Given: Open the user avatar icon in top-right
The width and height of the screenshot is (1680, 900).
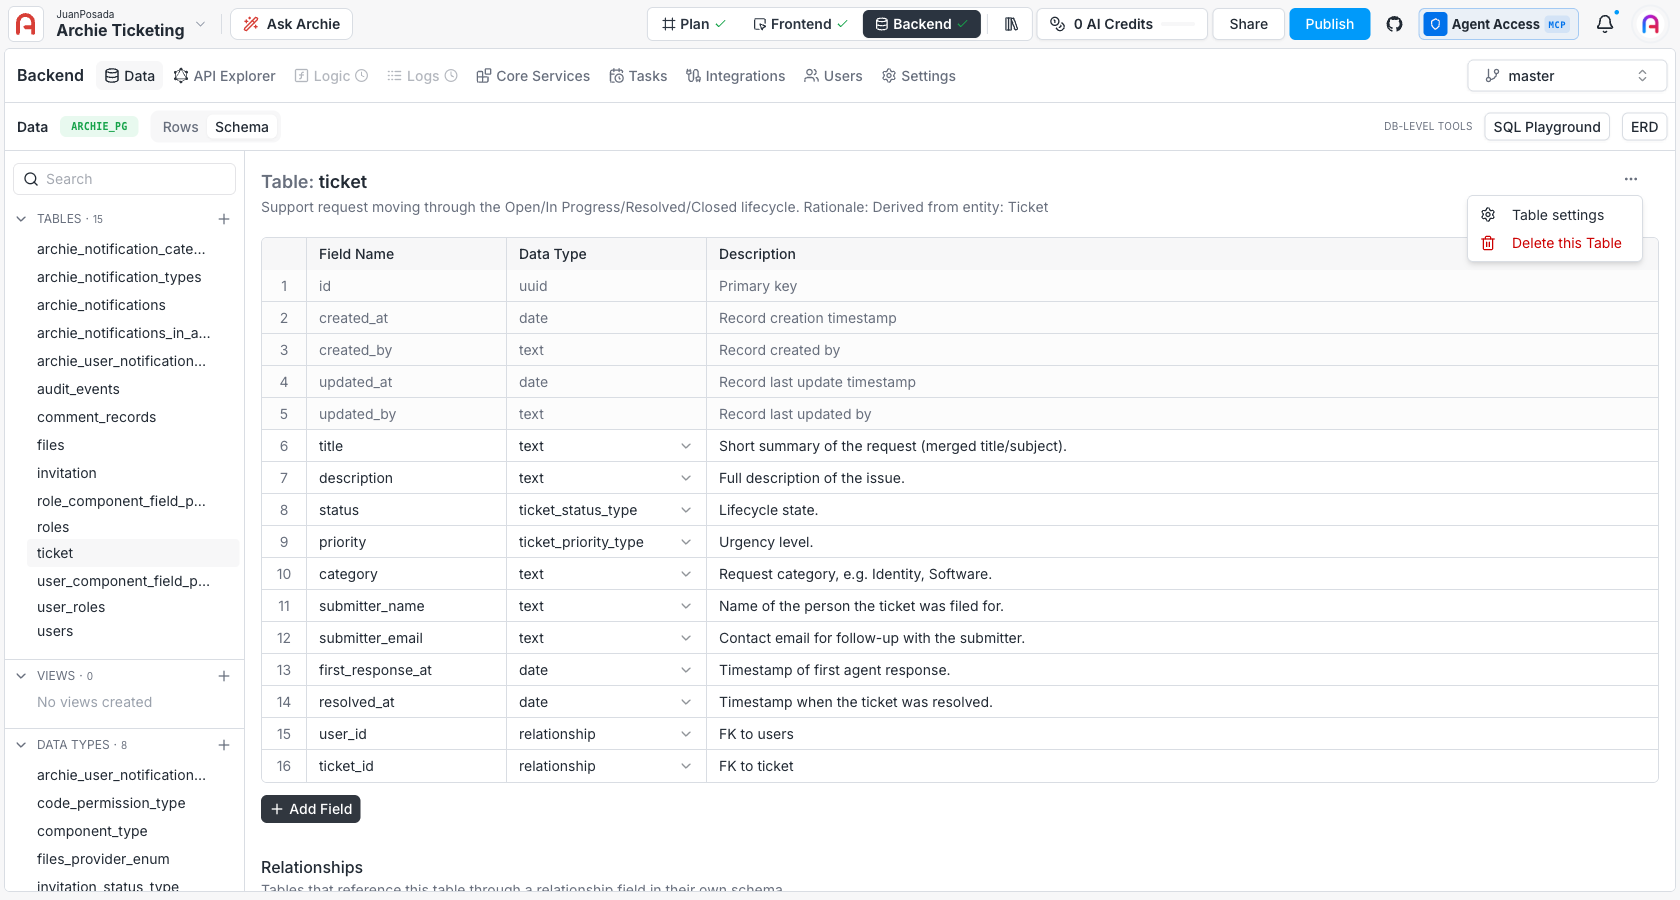Looking at the screenshot, I should pyautogui.click(x=1651, y=24).
